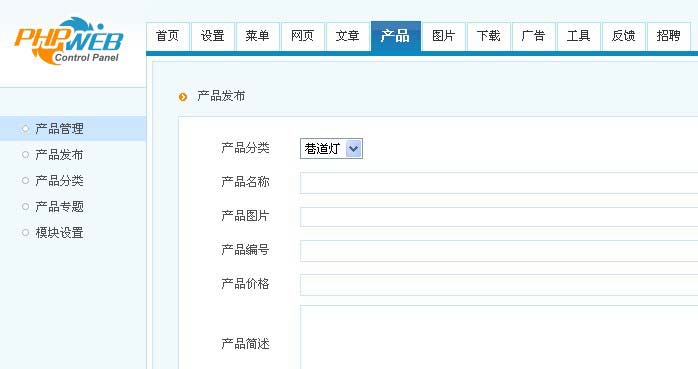Open the 设置 tab

[x=213, y=36]
